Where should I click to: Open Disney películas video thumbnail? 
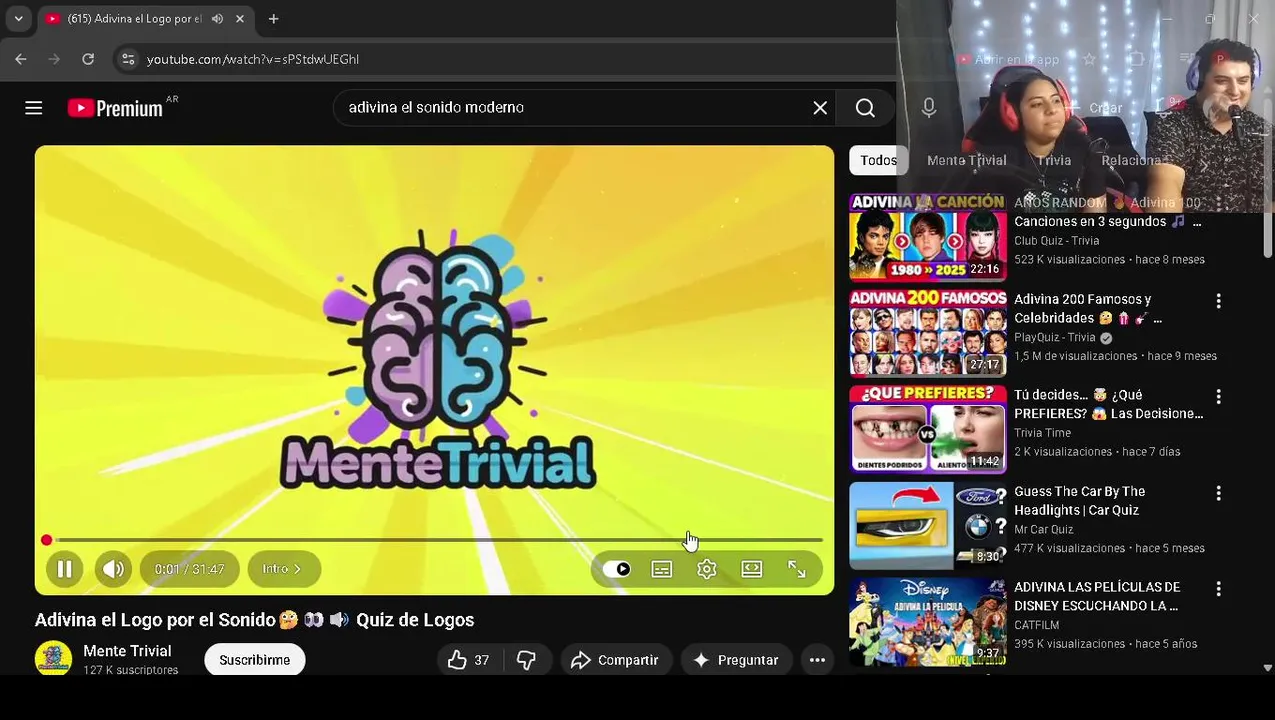pyautogui.click(x=928, y=621)
